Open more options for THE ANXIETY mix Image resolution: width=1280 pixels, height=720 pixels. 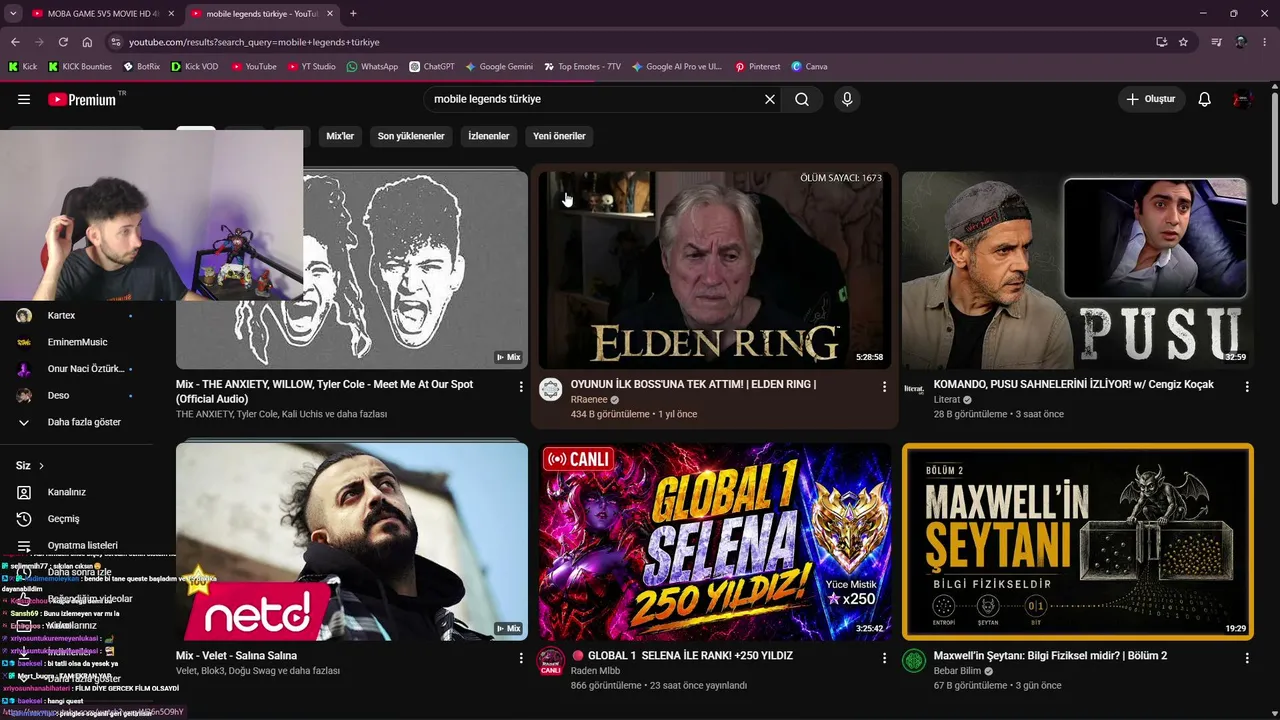tap(521, 386)
